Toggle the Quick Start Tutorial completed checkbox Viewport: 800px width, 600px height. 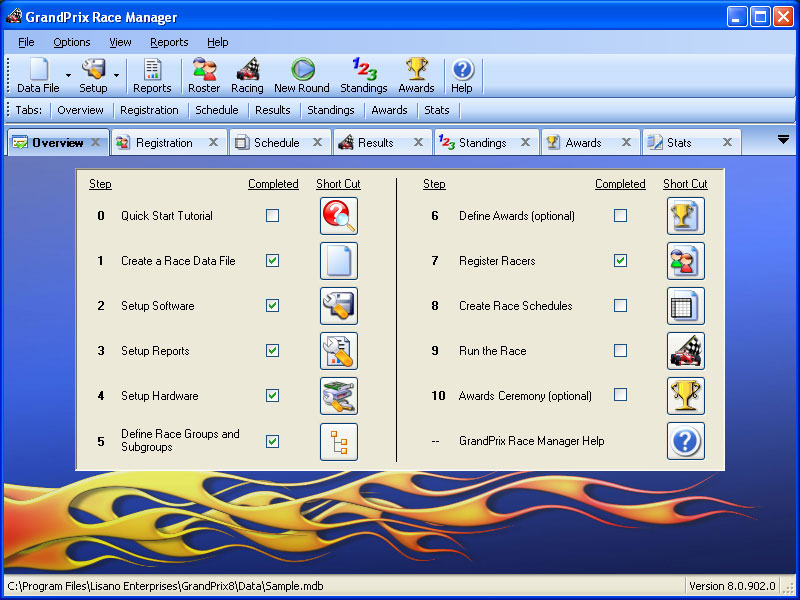click(x=272, y=216)
